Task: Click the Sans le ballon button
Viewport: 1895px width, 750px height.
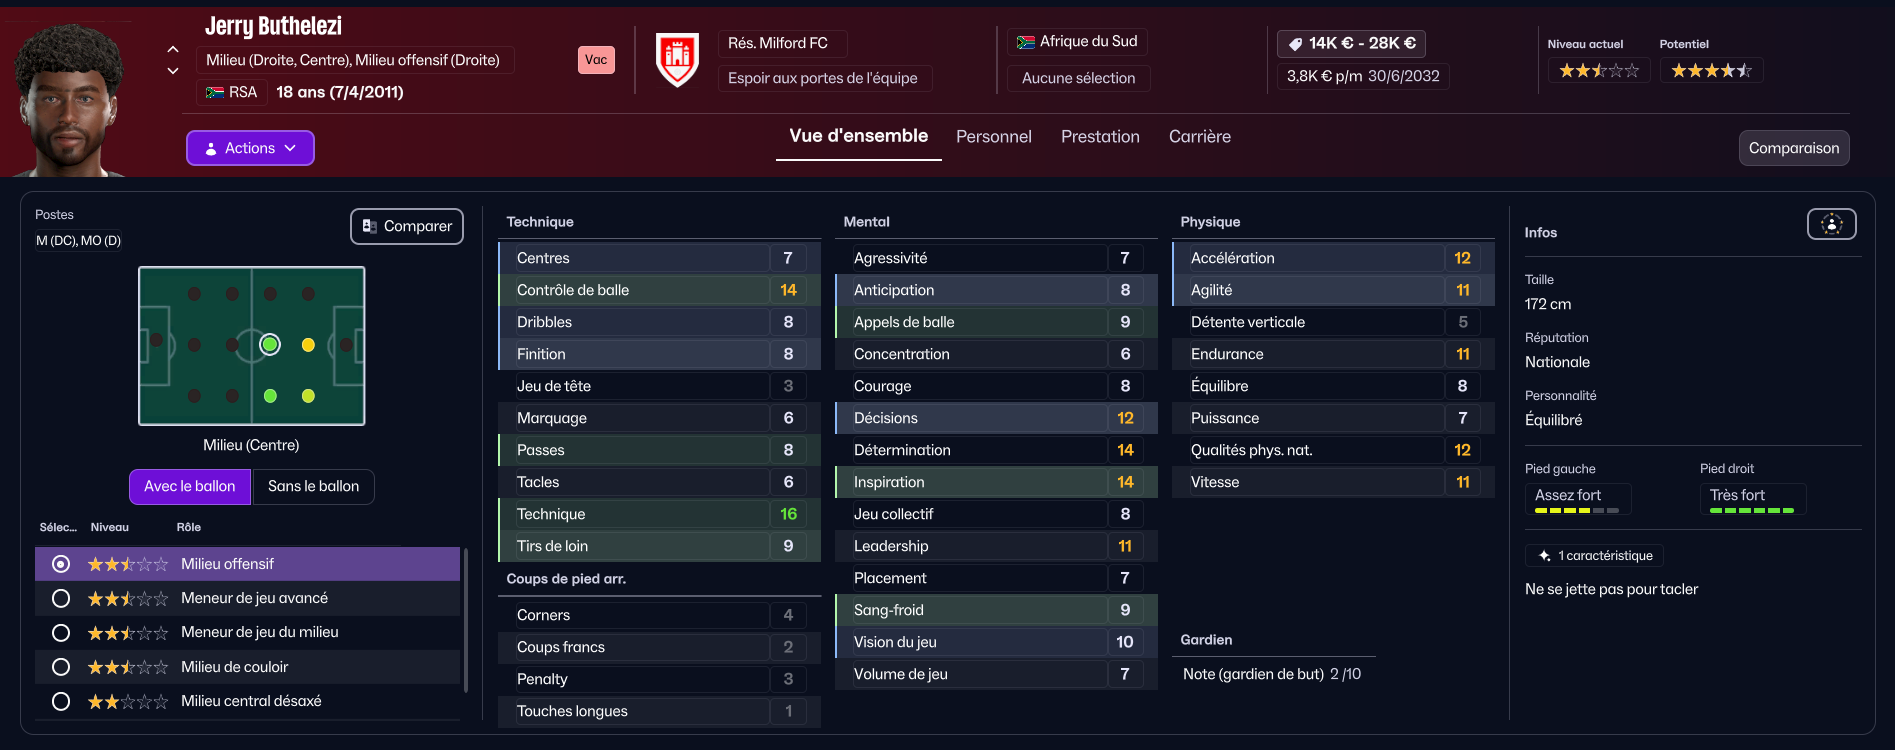Action: (313, 486)
